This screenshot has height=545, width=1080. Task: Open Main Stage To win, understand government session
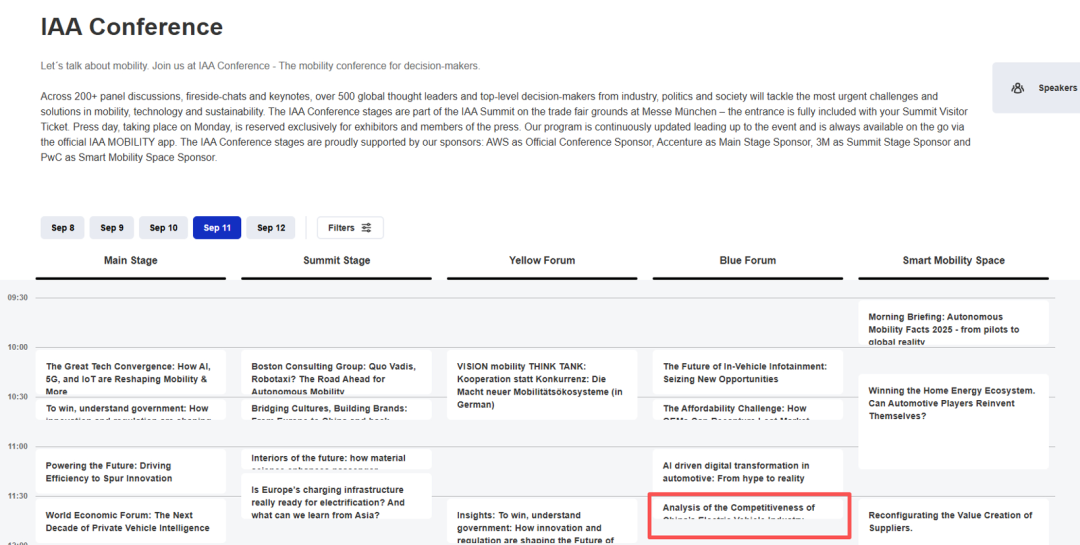coord(131,409)
